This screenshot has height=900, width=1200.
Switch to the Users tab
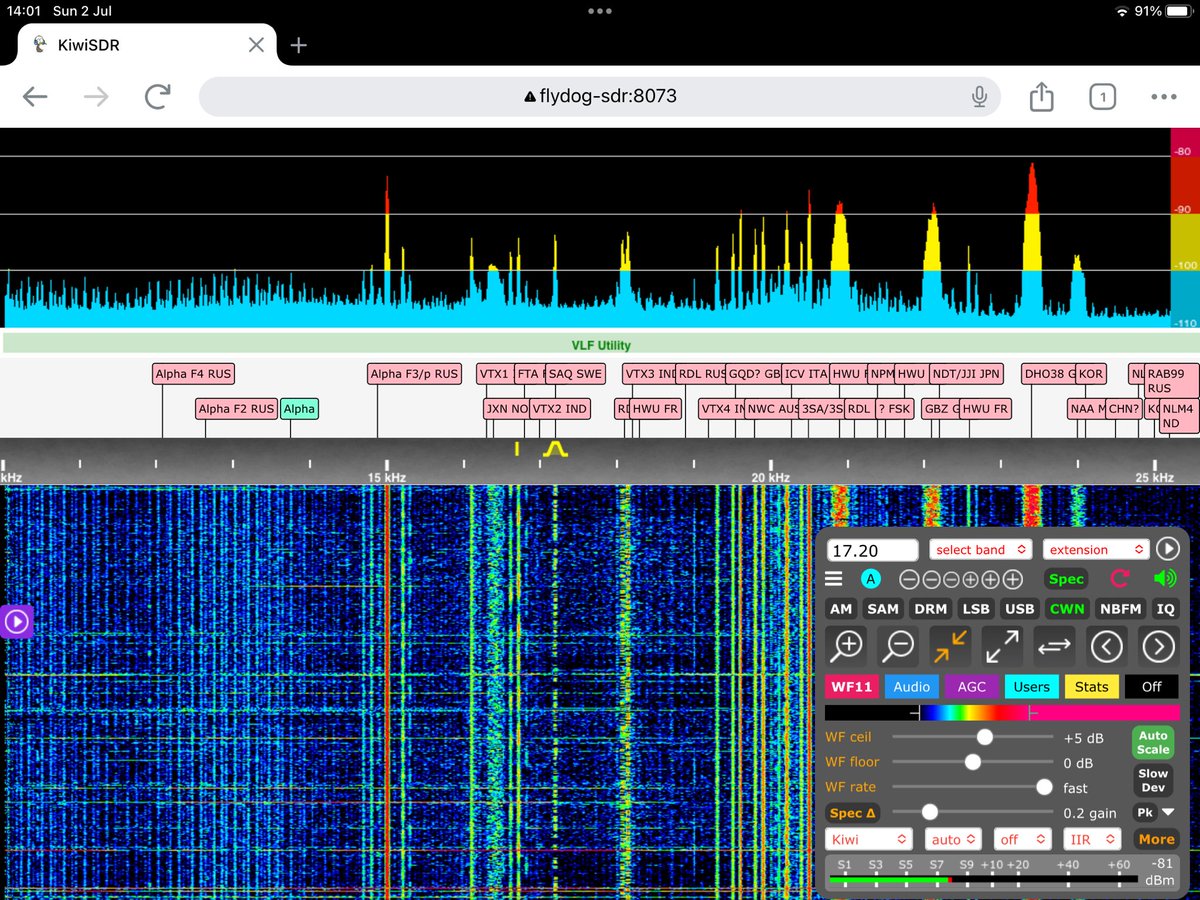(x=1031, y=686)
